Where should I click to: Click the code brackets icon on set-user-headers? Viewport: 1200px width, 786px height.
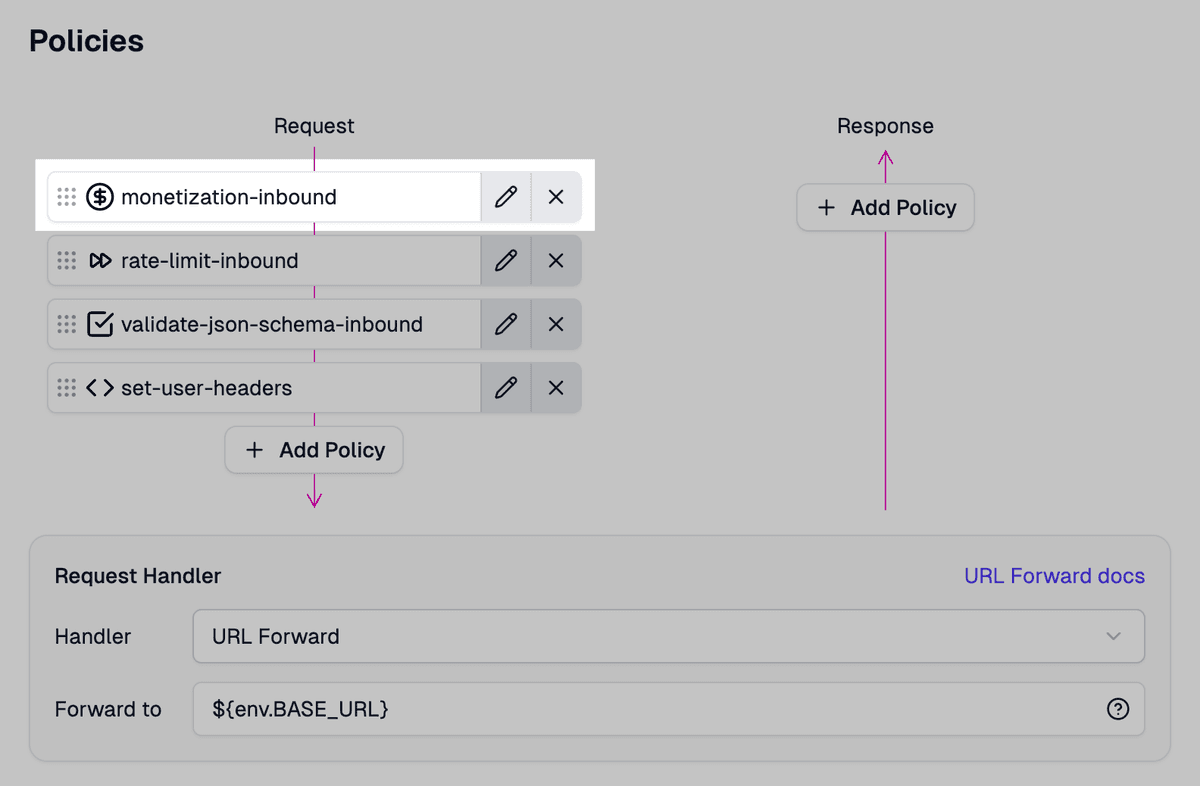click(100, 388)
